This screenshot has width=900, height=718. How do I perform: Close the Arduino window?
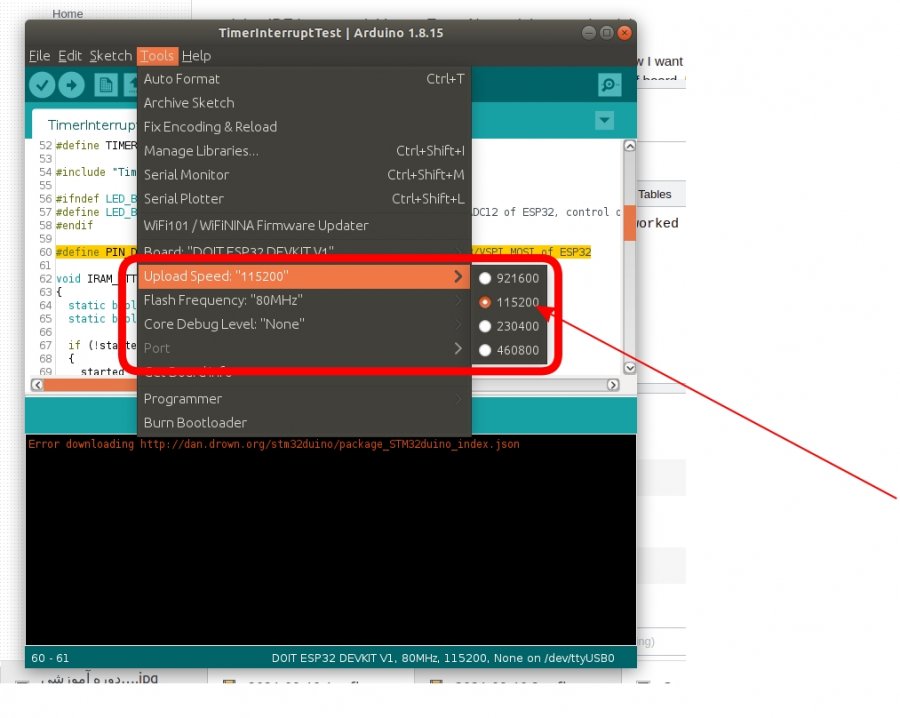[x=624, y=33]
